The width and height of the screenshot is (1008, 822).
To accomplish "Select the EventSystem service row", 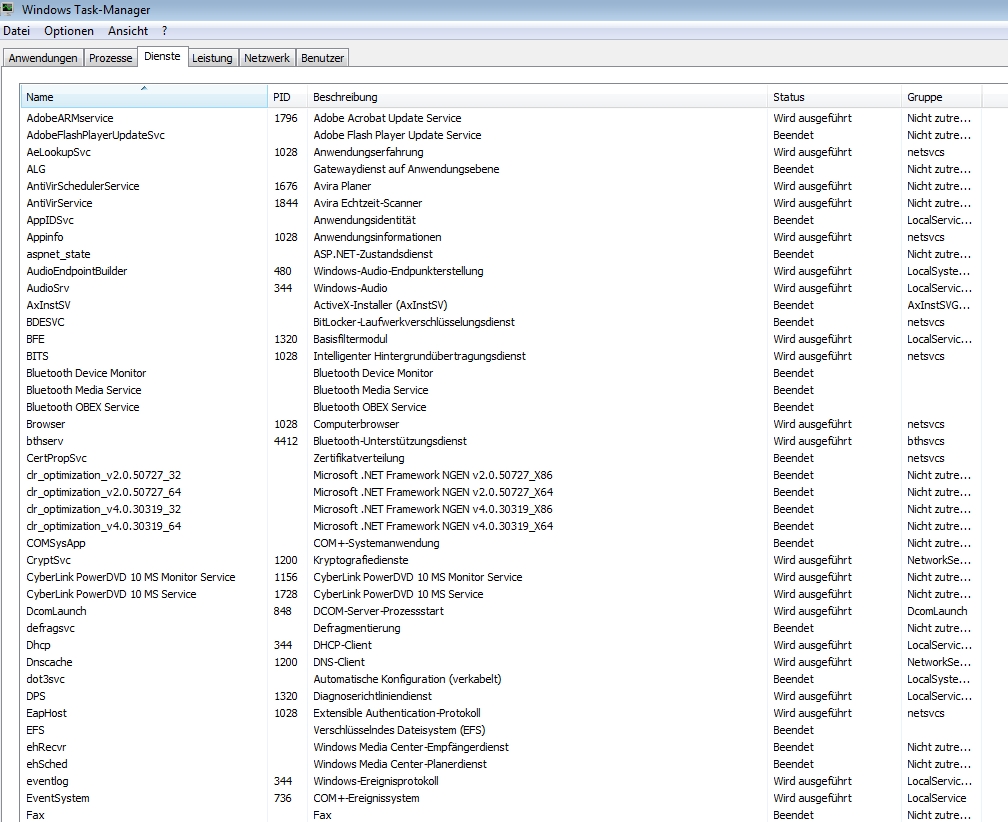I will [58, 798].
